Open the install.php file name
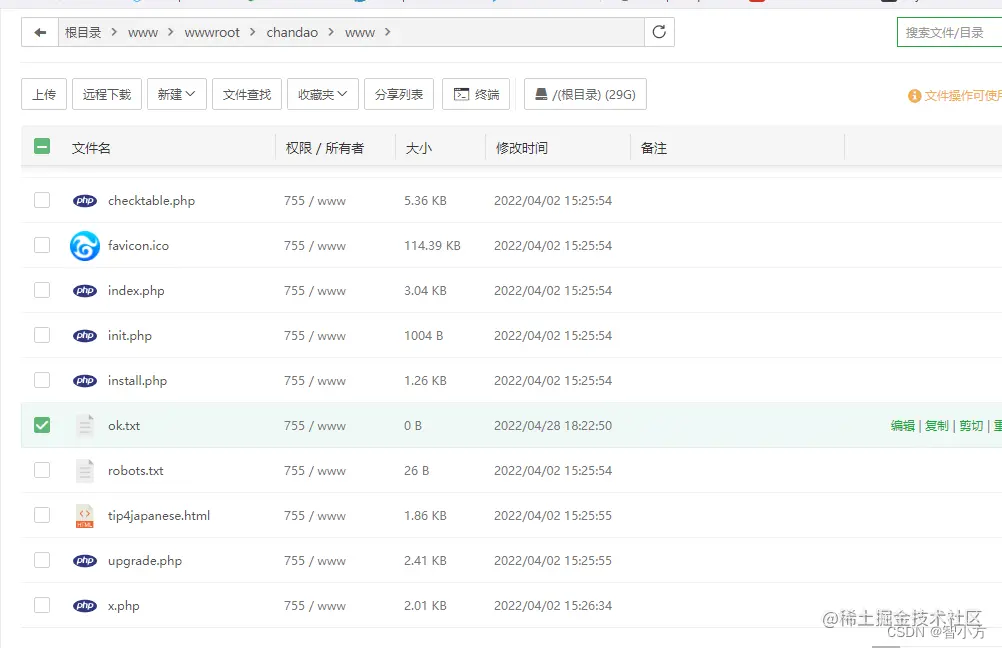 click(137, 381)
